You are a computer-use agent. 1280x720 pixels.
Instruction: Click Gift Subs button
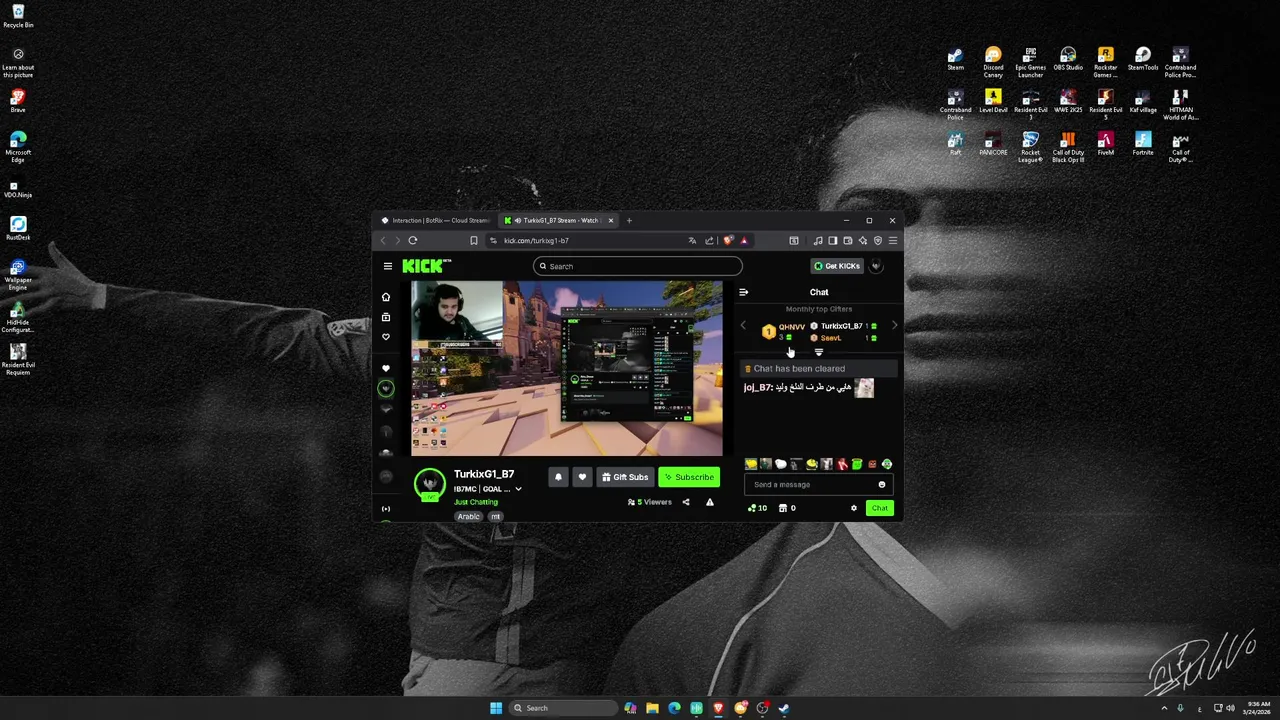(625, 477)
